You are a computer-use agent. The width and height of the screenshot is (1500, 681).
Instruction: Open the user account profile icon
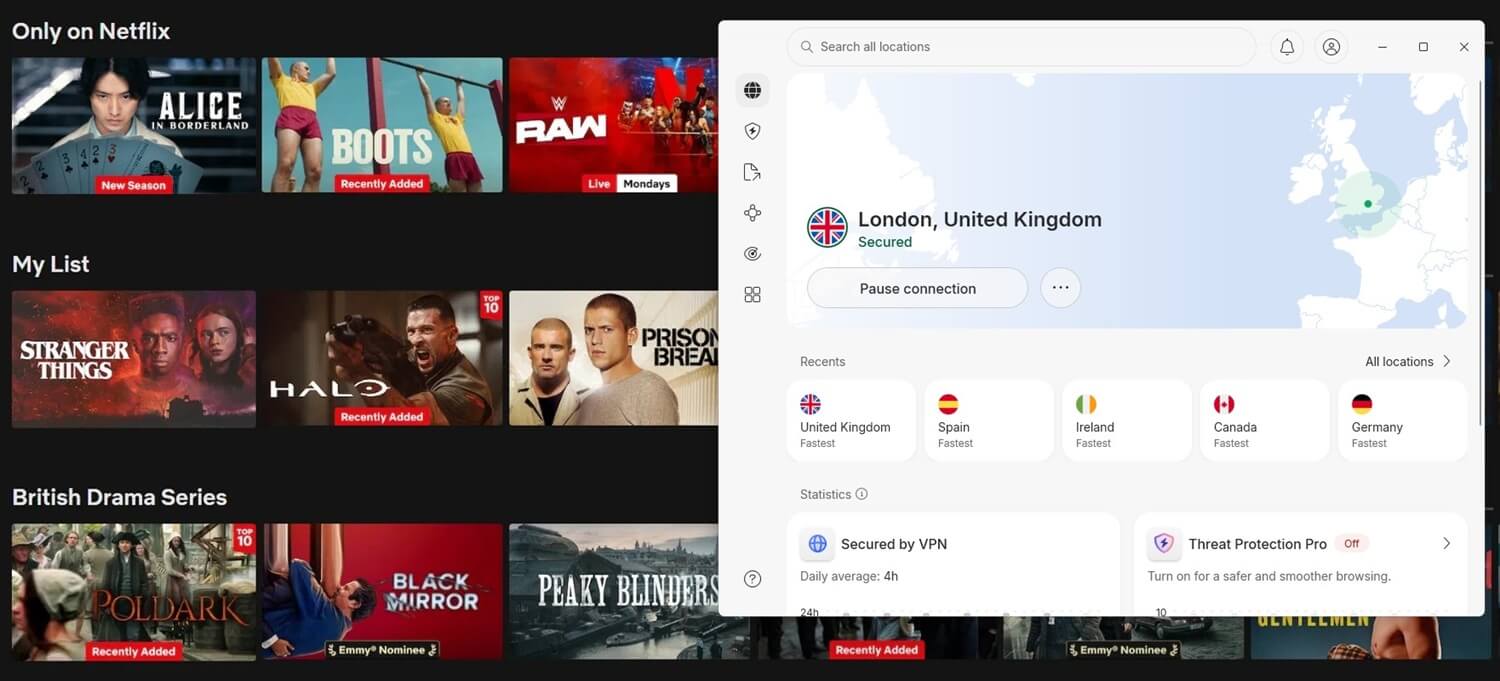click(x=1331, y=47)
